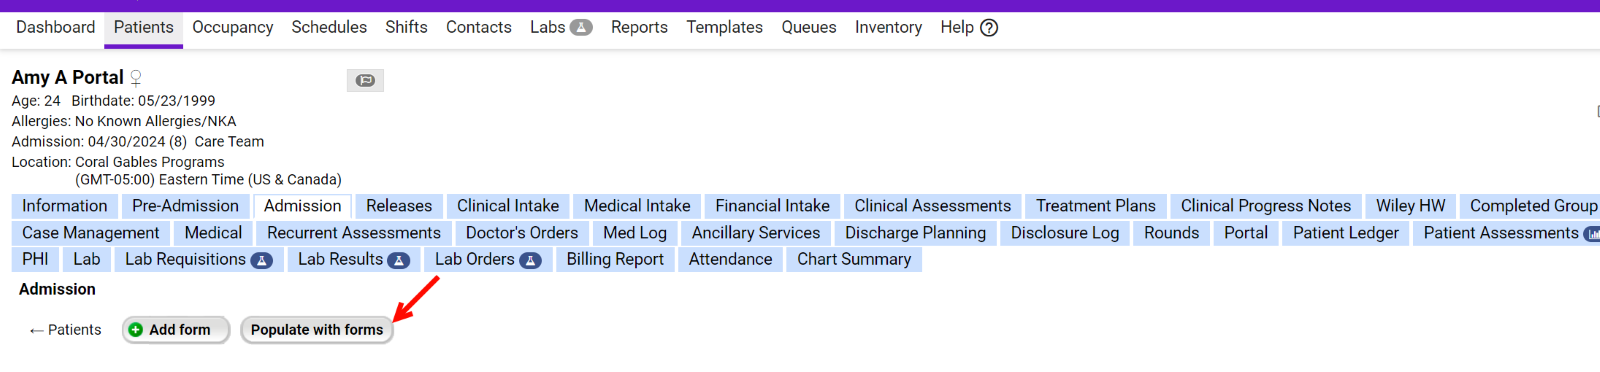Open the Billing Report tab

pos(615,260)
